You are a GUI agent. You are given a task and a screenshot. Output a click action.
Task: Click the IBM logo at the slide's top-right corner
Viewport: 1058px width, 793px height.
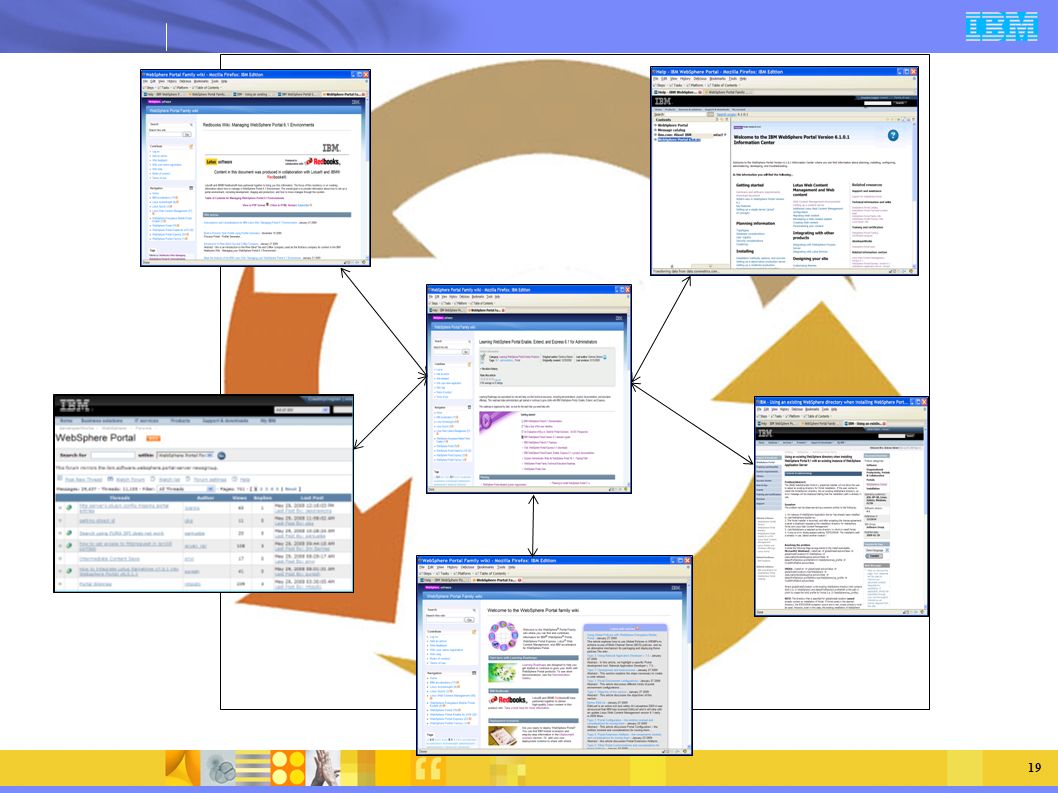1001,26
